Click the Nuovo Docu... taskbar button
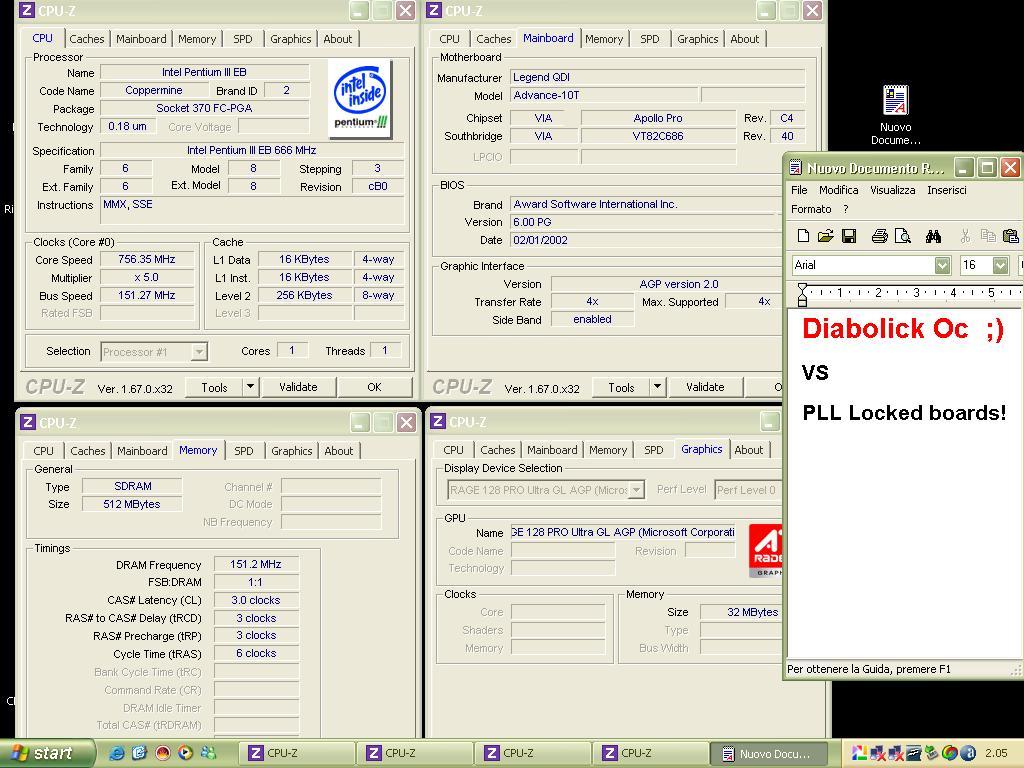 [768, 754]
